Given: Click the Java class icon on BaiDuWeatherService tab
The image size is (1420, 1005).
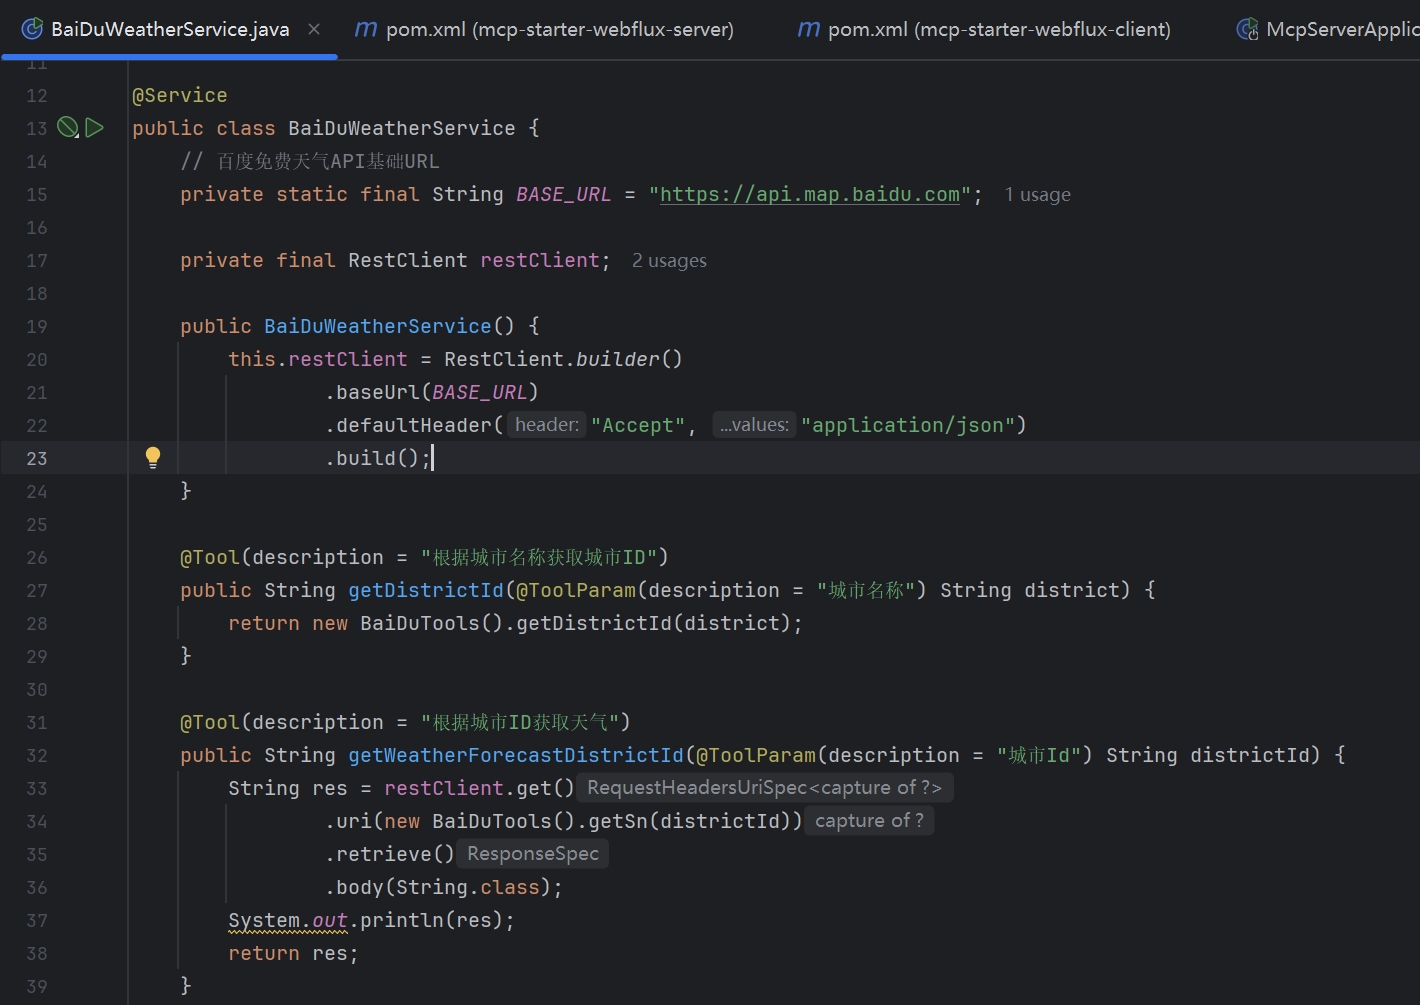Looking at the screenshot, I should 32,29.
